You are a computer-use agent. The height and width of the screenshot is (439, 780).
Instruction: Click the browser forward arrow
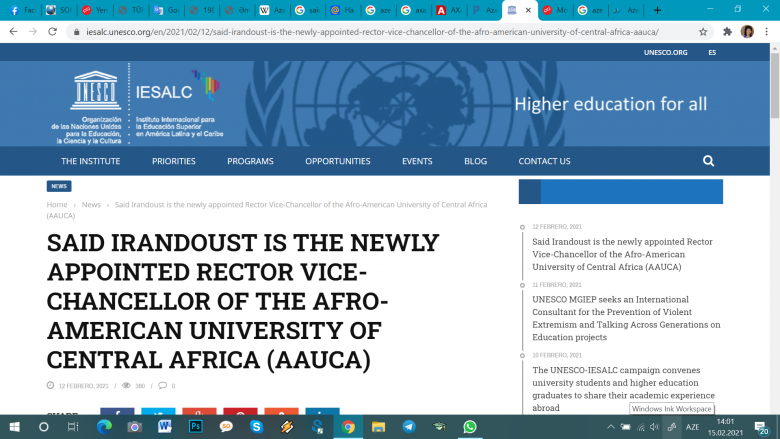point(33,31)
